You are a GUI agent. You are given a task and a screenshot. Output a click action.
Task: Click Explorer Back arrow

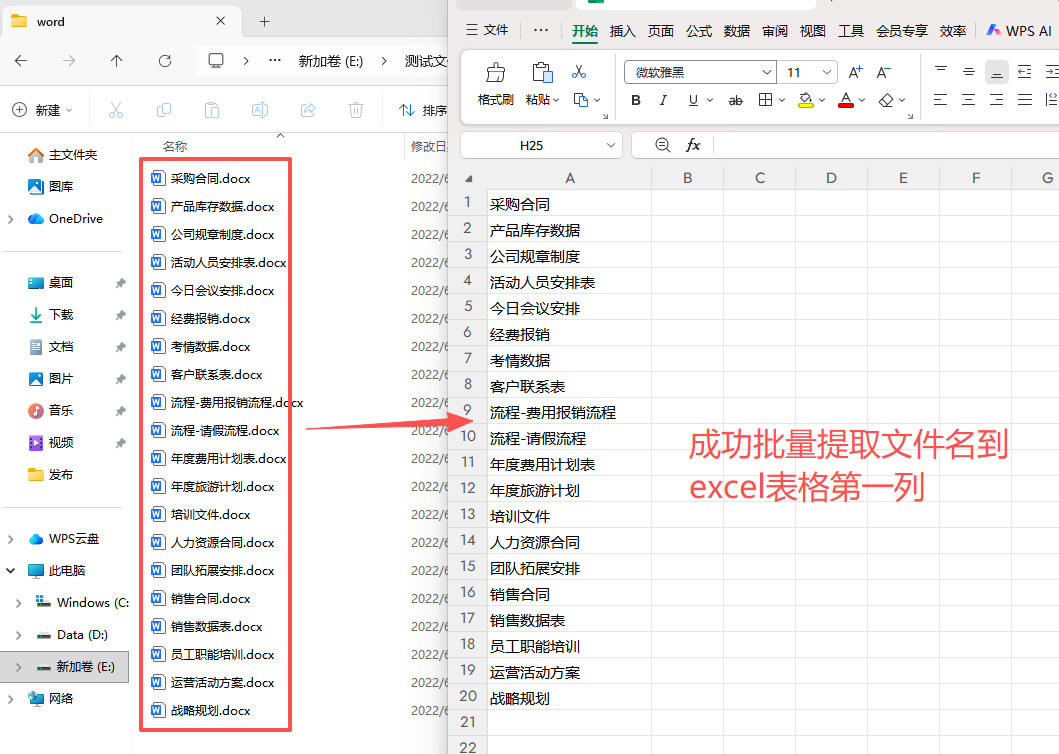coord(21,61)
